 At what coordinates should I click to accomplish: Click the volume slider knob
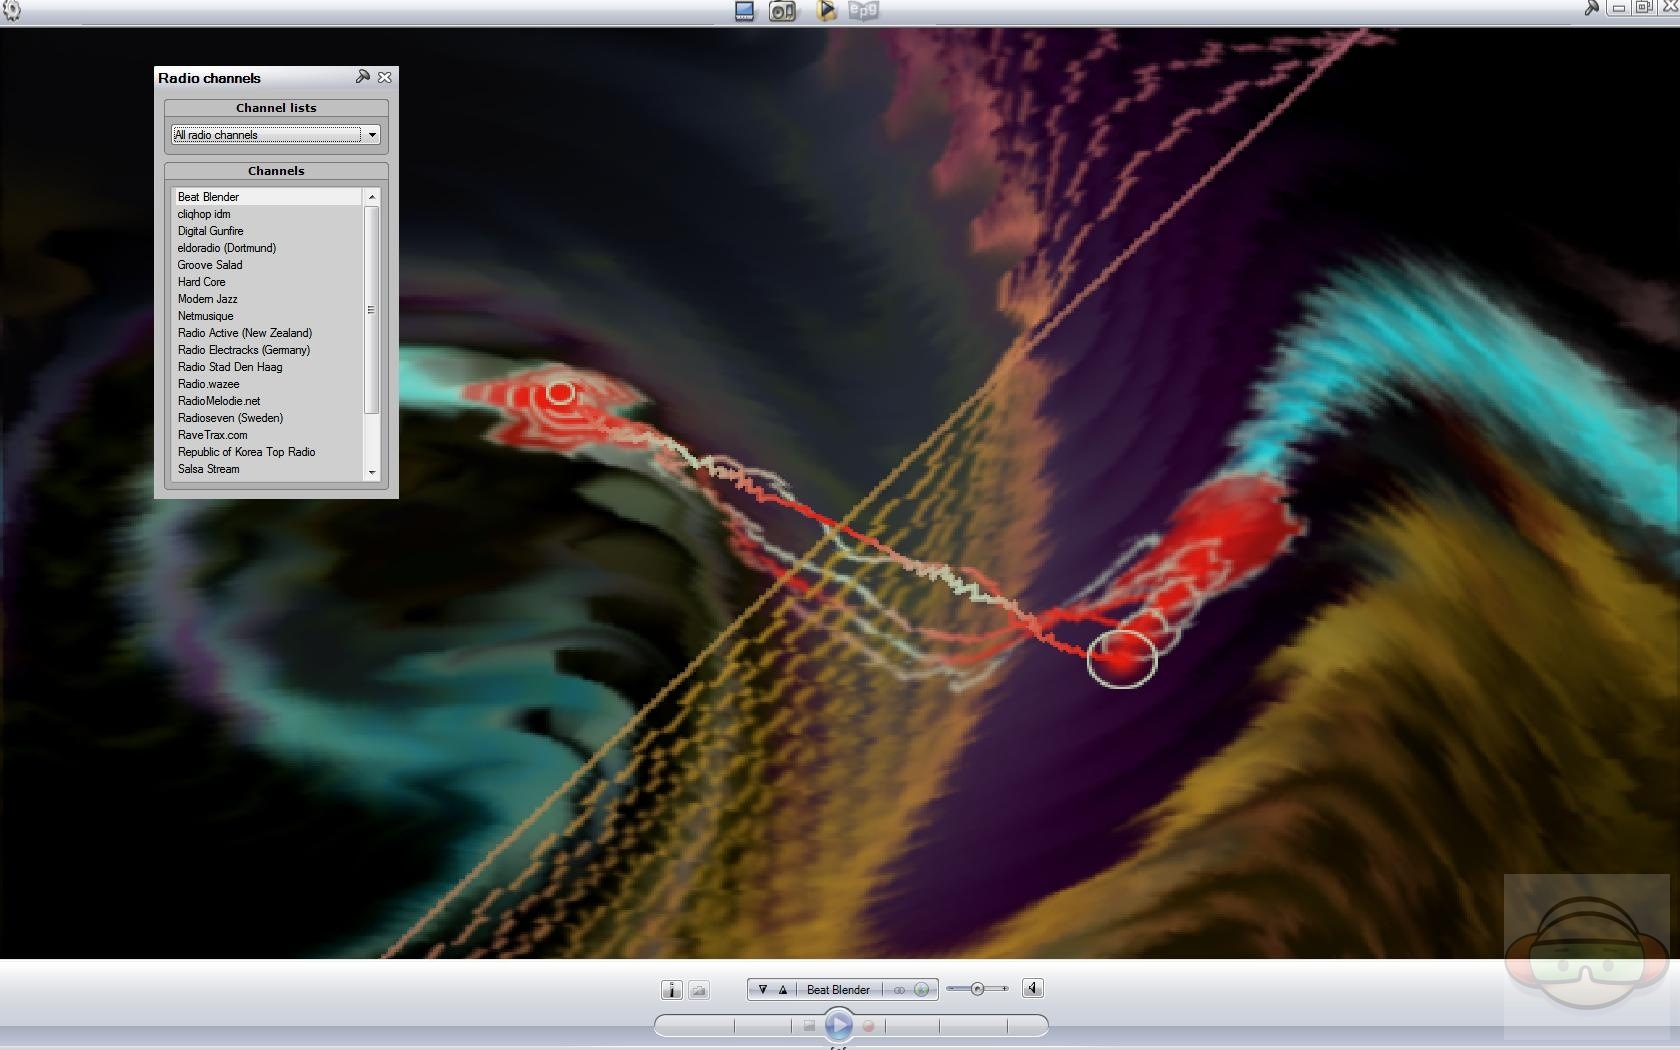click(x=977, y=989)
